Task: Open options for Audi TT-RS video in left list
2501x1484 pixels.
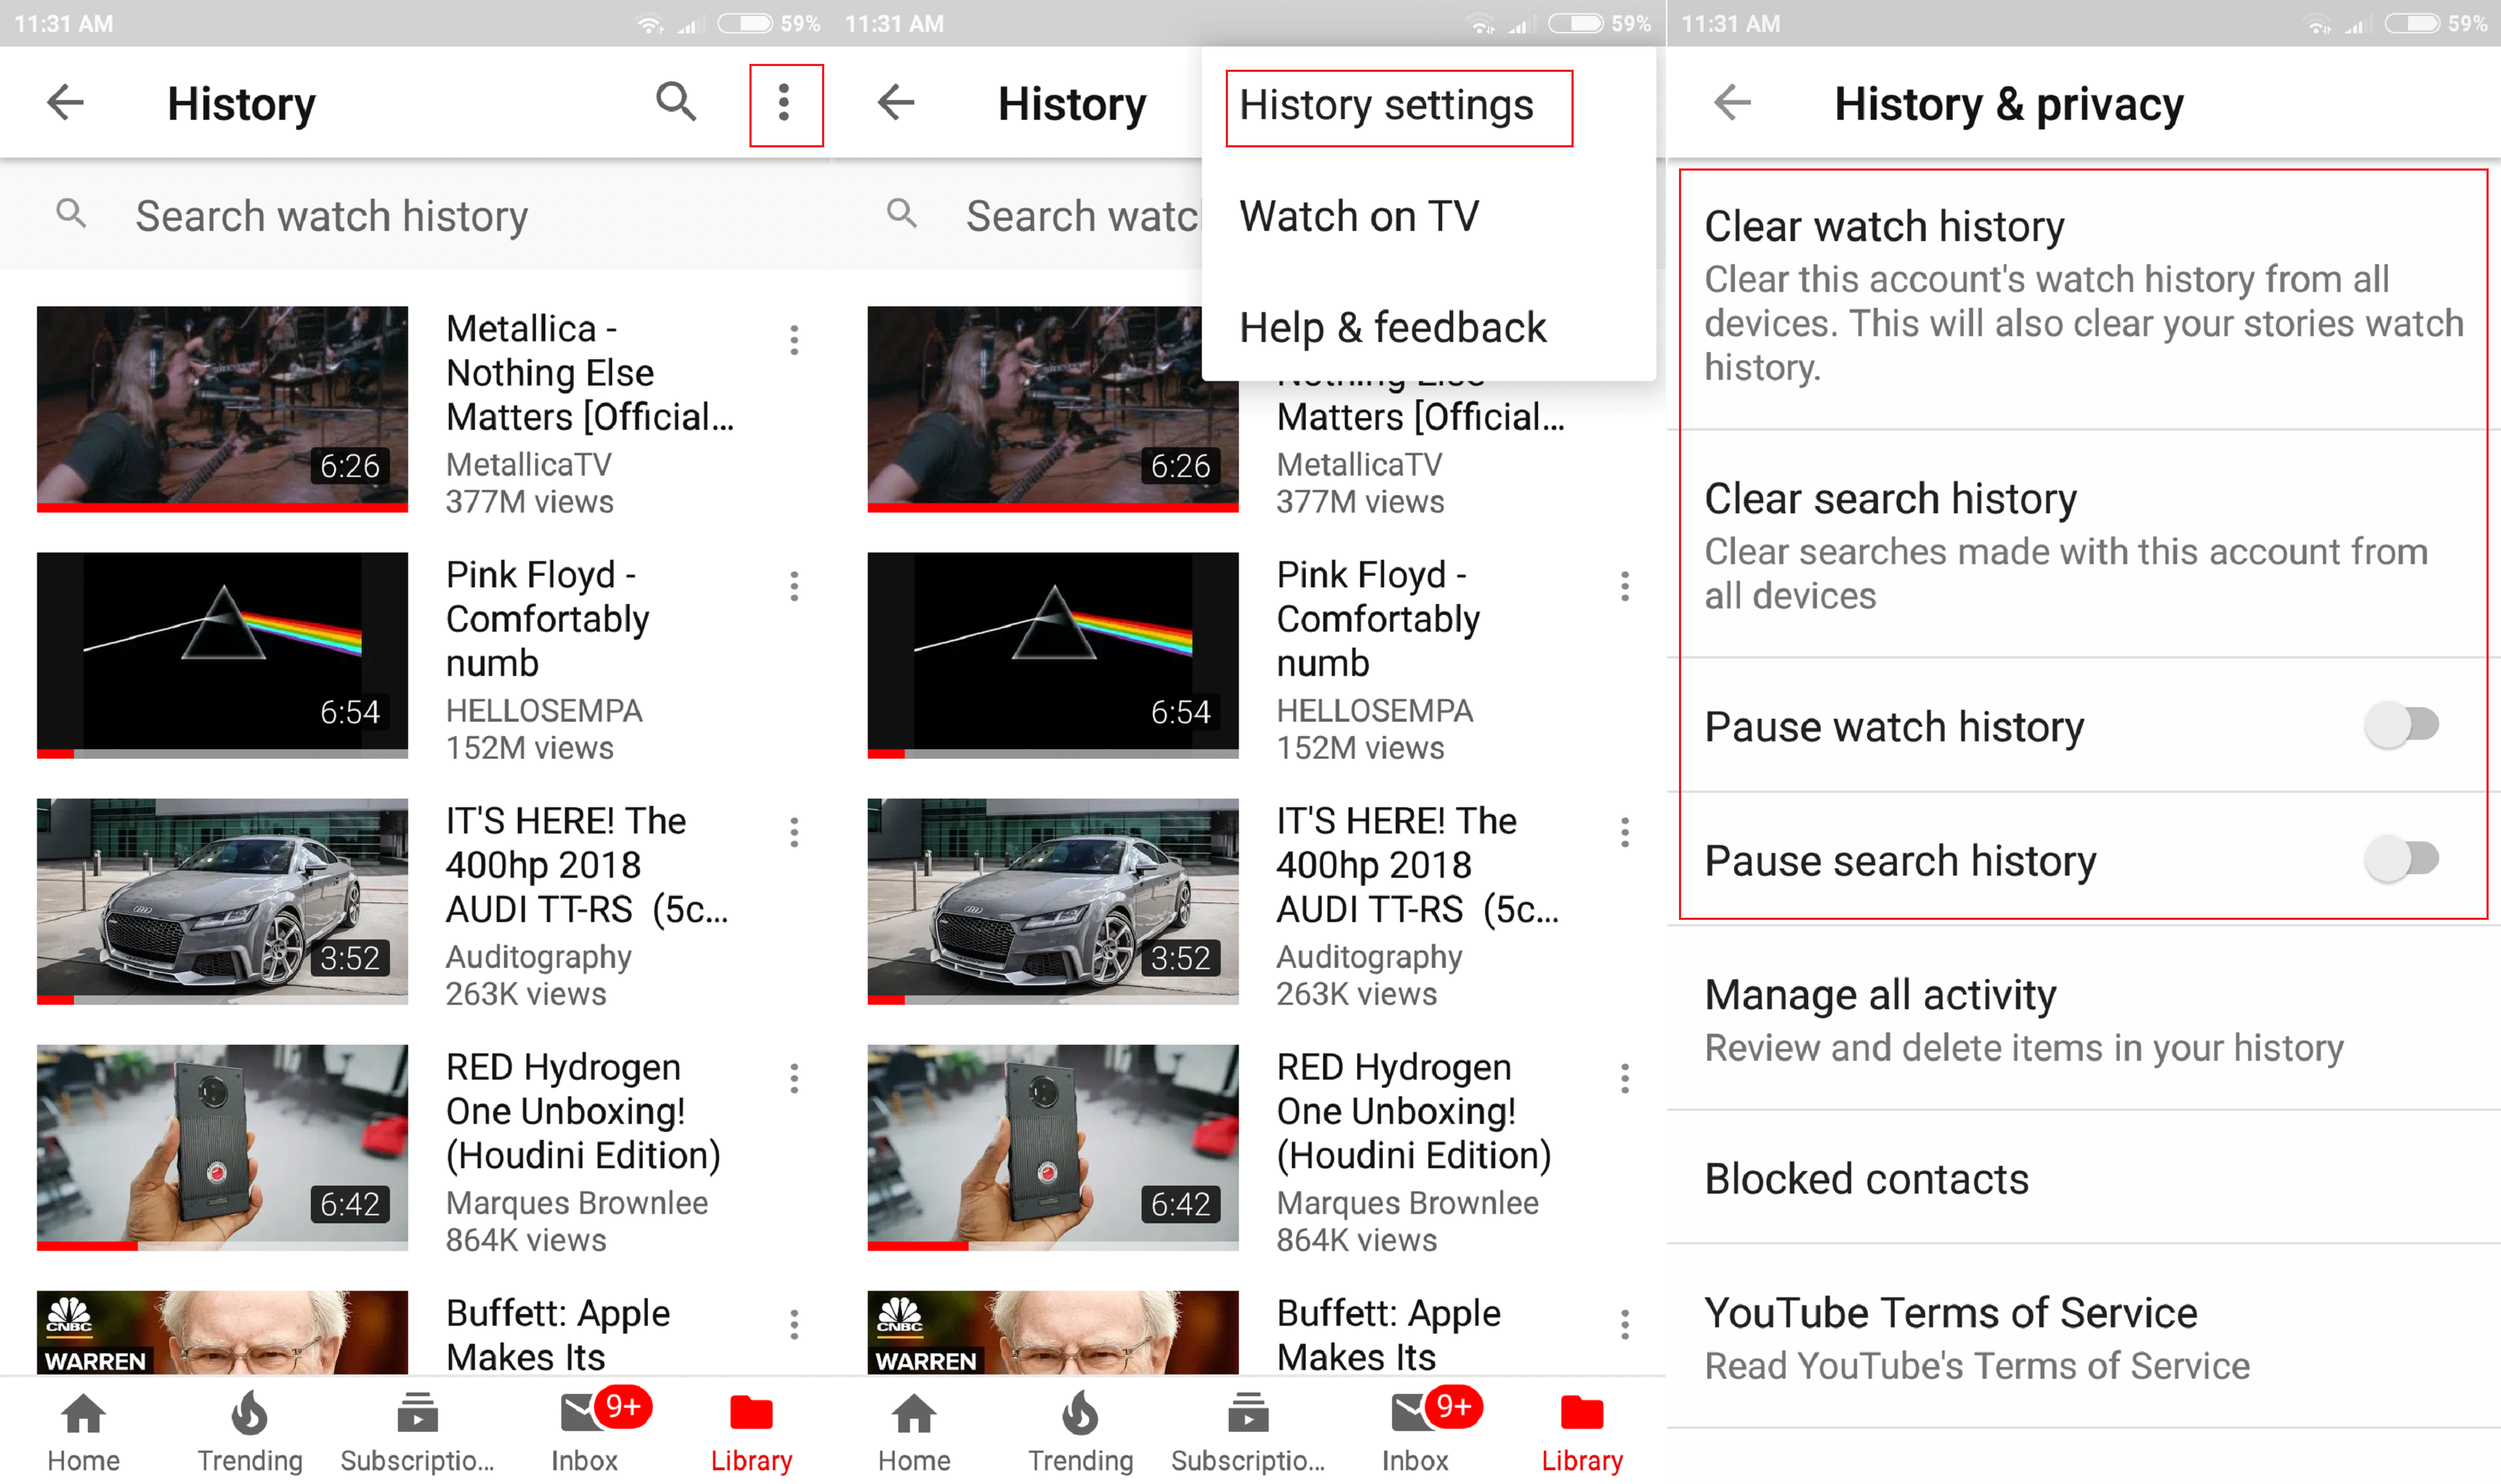Action: [x=795, y=832]
